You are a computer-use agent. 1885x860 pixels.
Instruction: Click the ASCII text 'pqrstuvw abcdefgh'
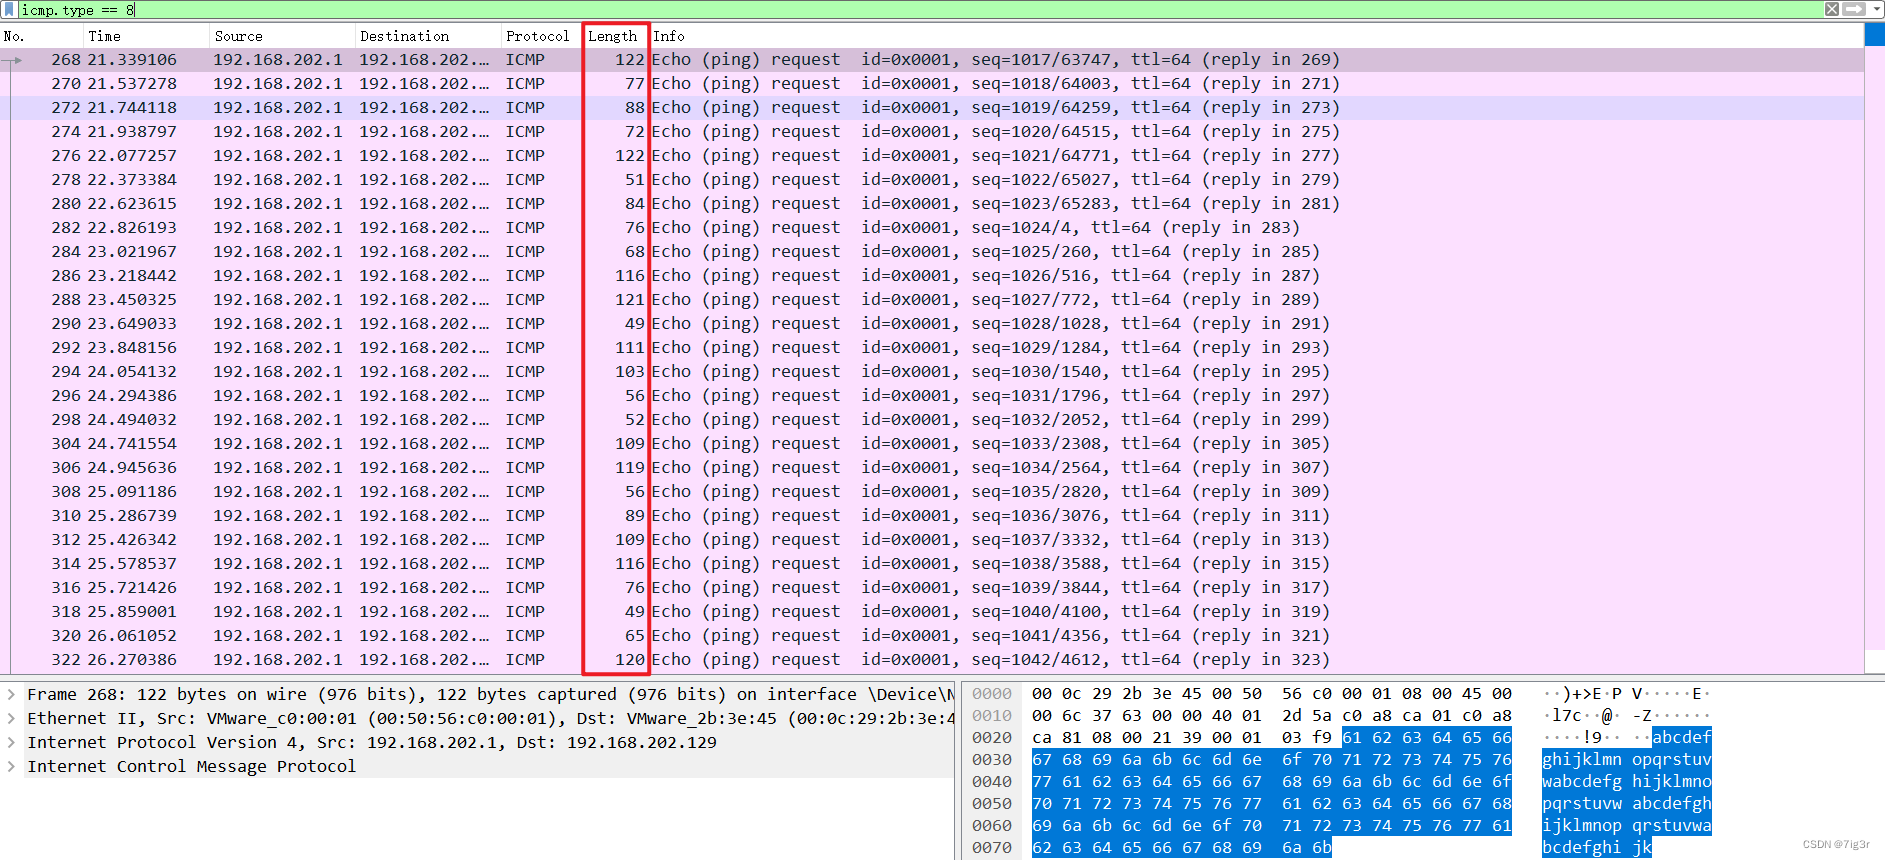1626,804
